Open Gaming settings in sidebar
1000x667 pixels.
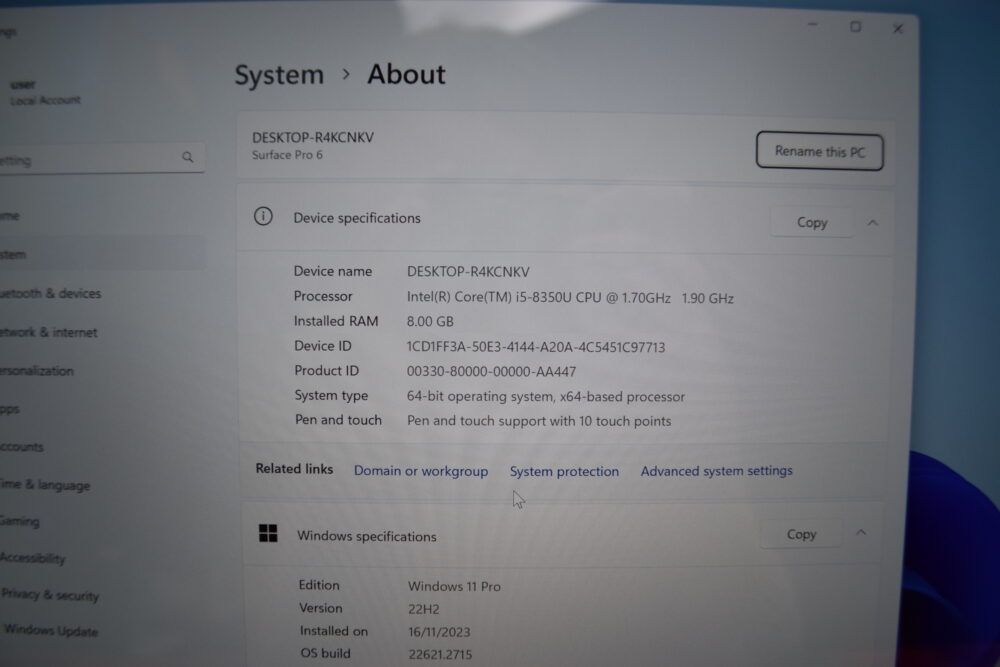coord(20,522)
